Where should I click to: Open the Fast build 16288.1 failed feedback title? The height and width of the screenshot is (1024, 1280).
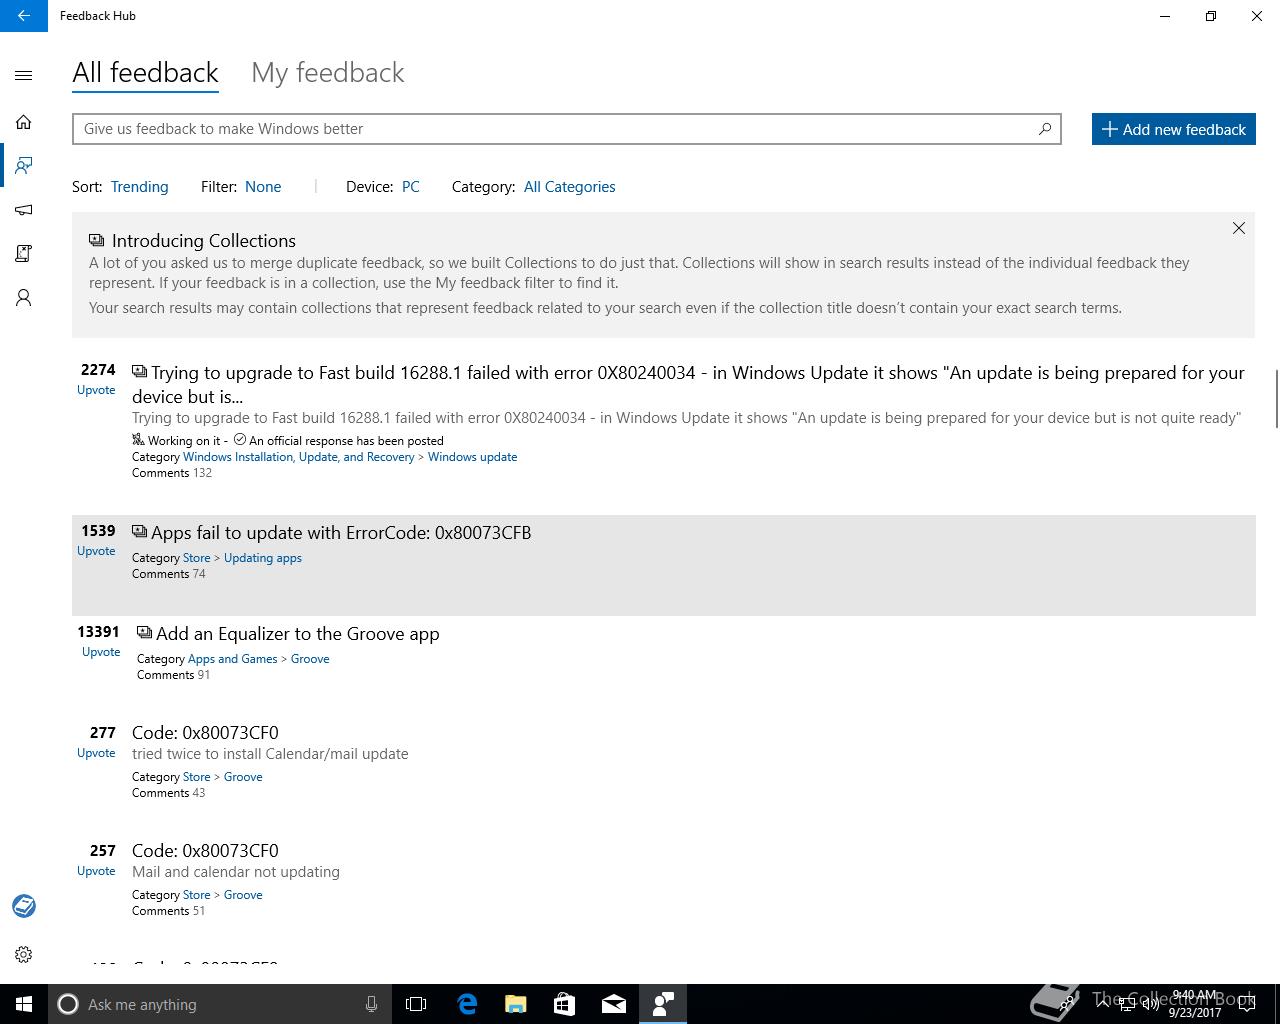coord(688,384)
